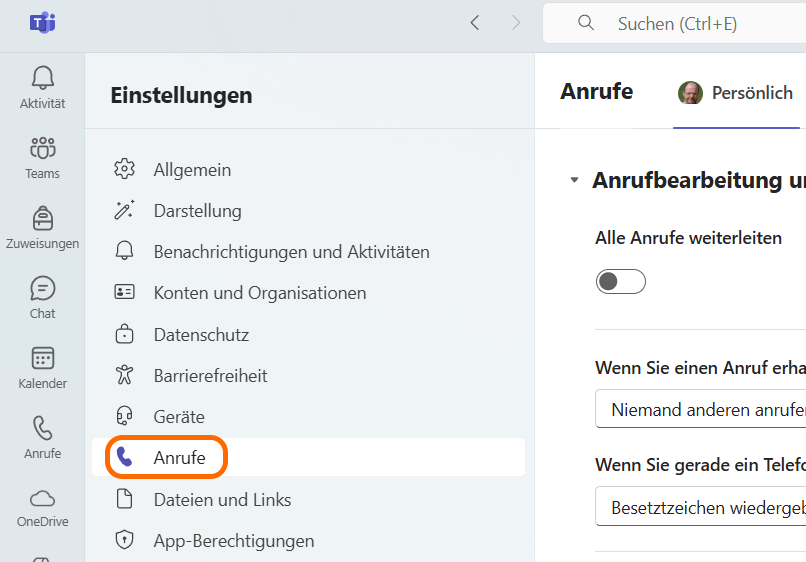
Task: Open the Teams section icon
Action: [42, 157]
